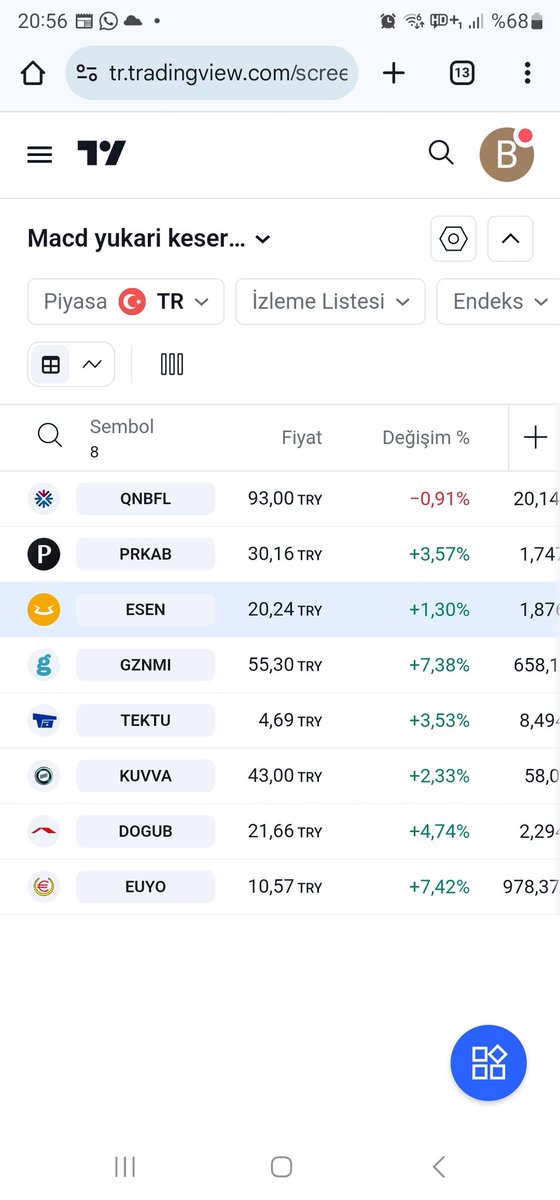Viewport: 560px width, 1200px height.
Task: Tap the TEKTU company logo
Action: [x=44, y=720]
